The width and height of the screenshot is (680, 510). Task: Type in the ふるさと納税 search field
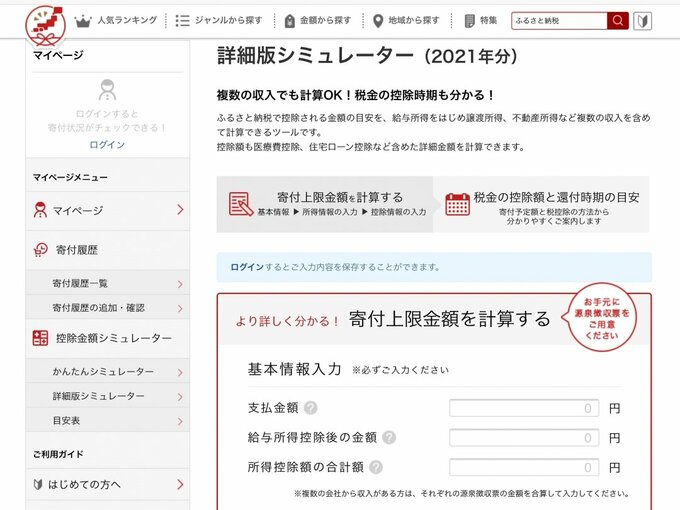[x=558, y=20]
